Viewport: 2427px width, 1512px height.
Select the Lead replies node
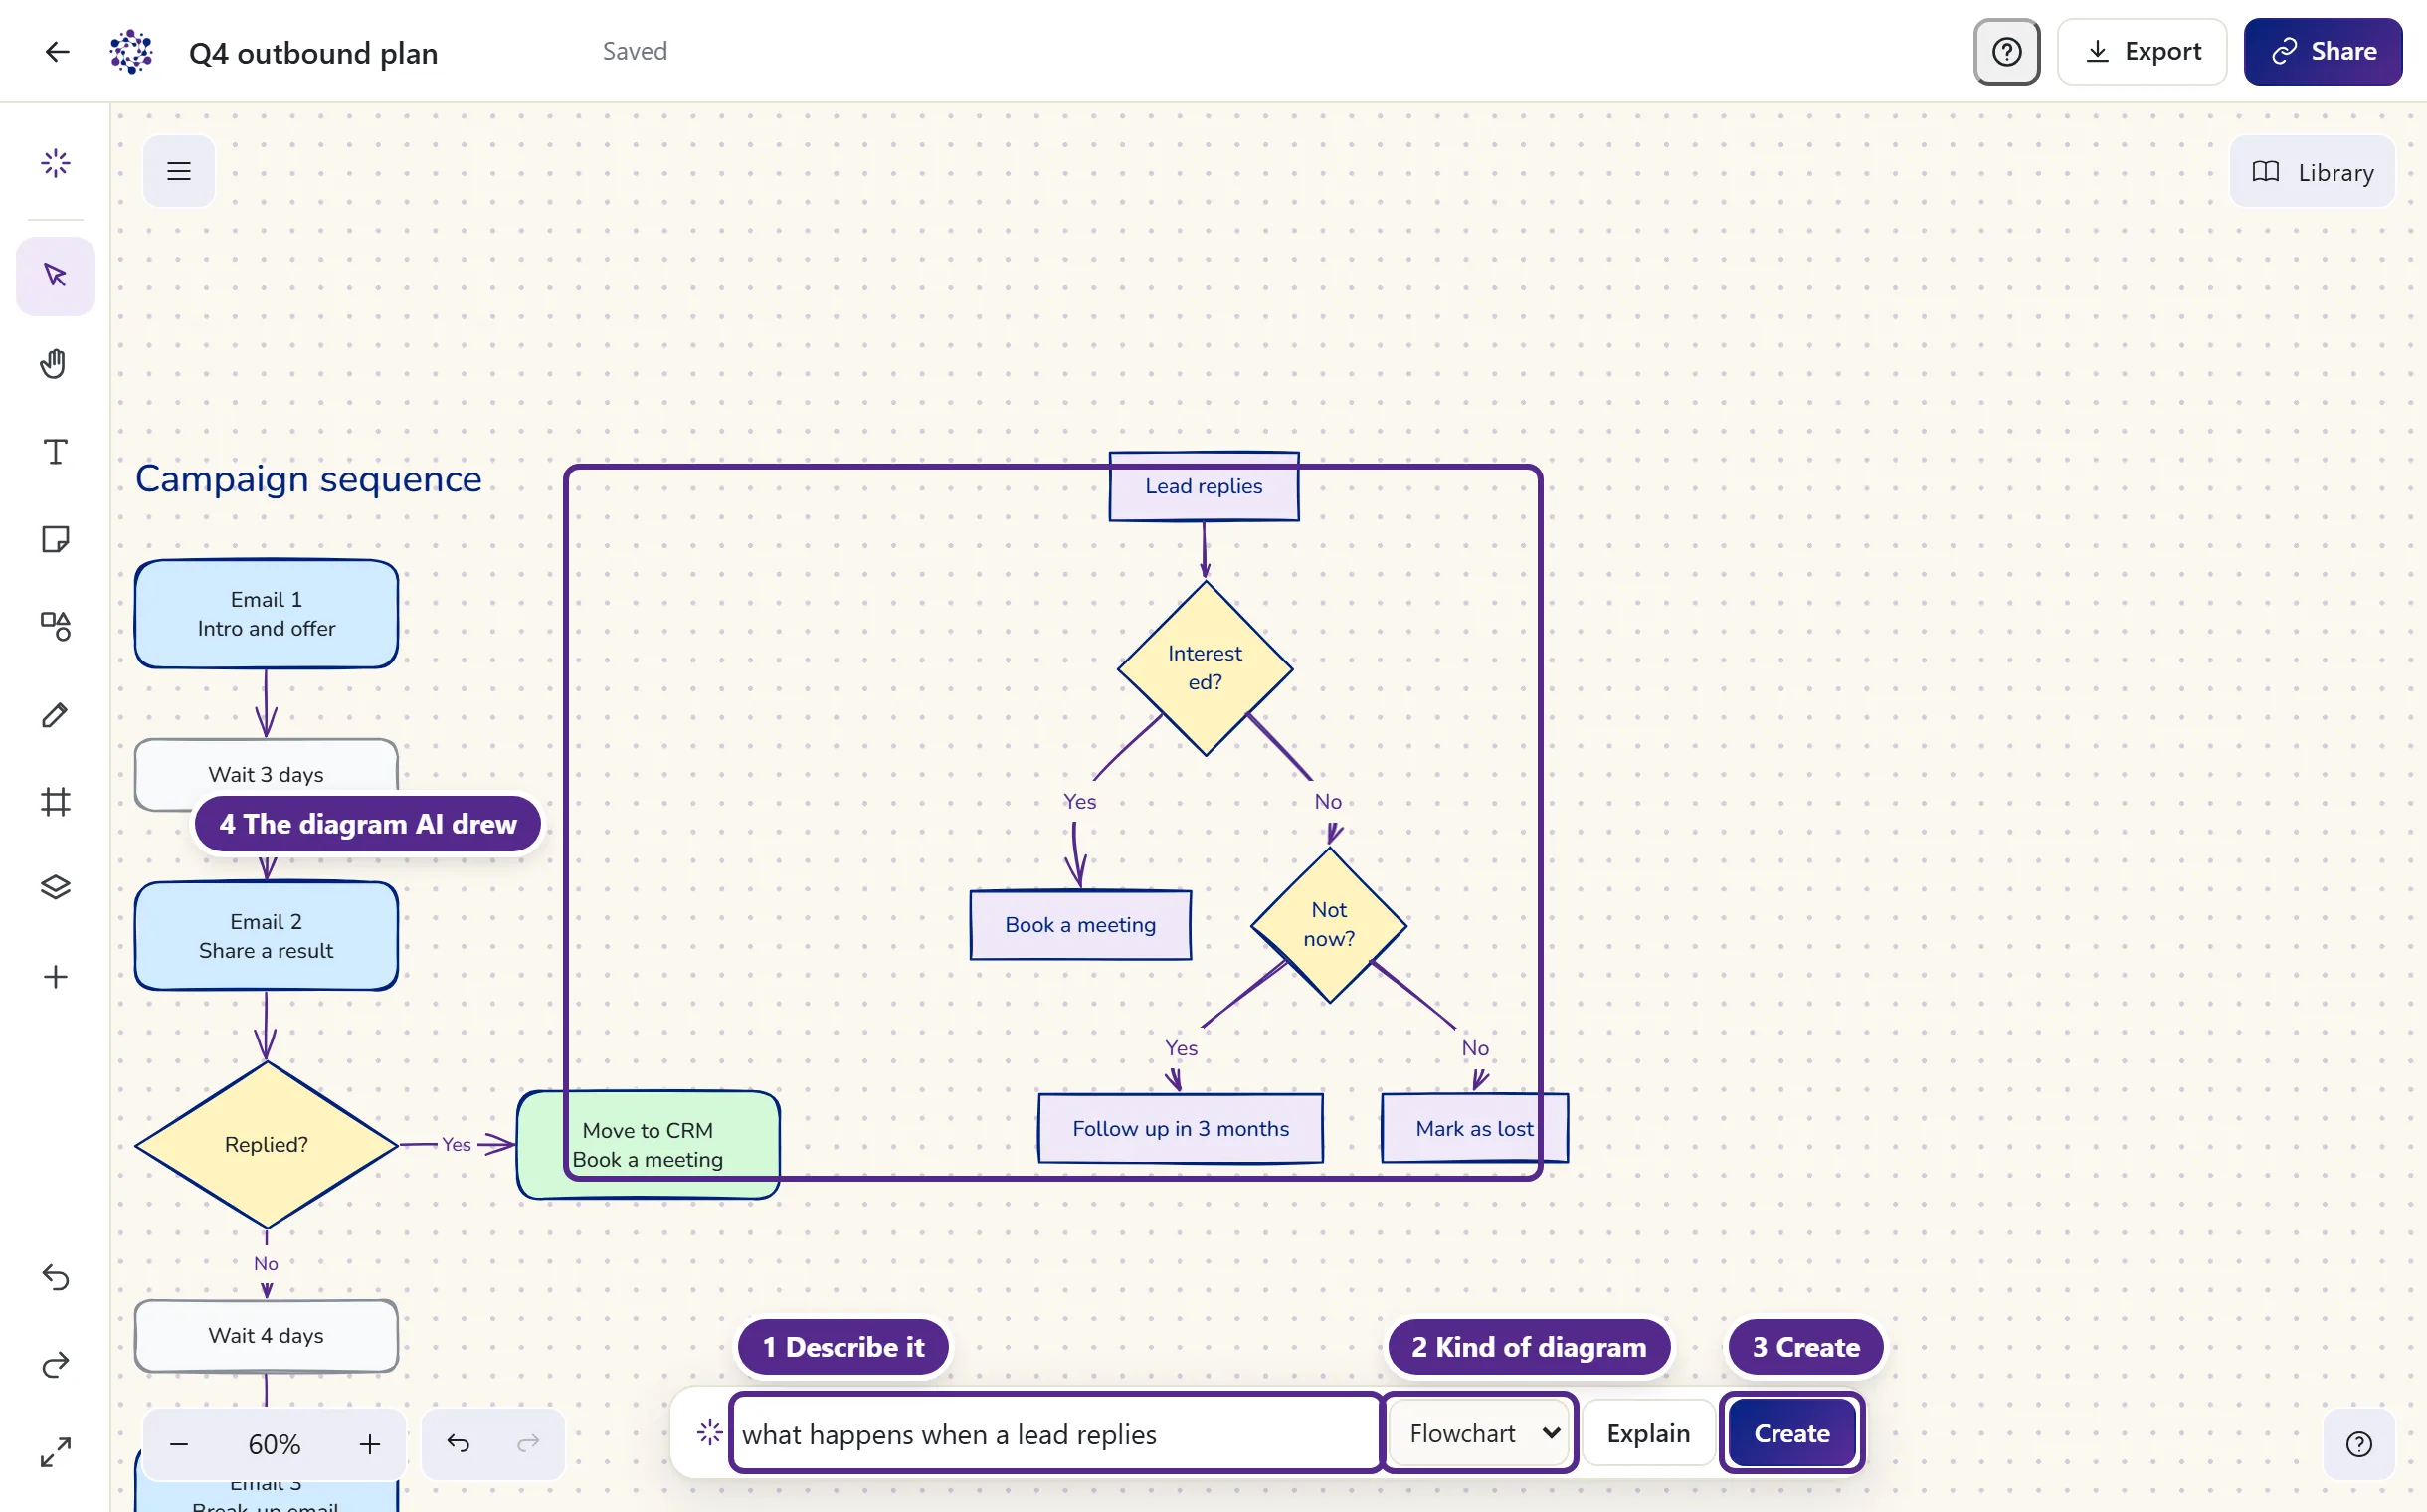[1204, 486]
